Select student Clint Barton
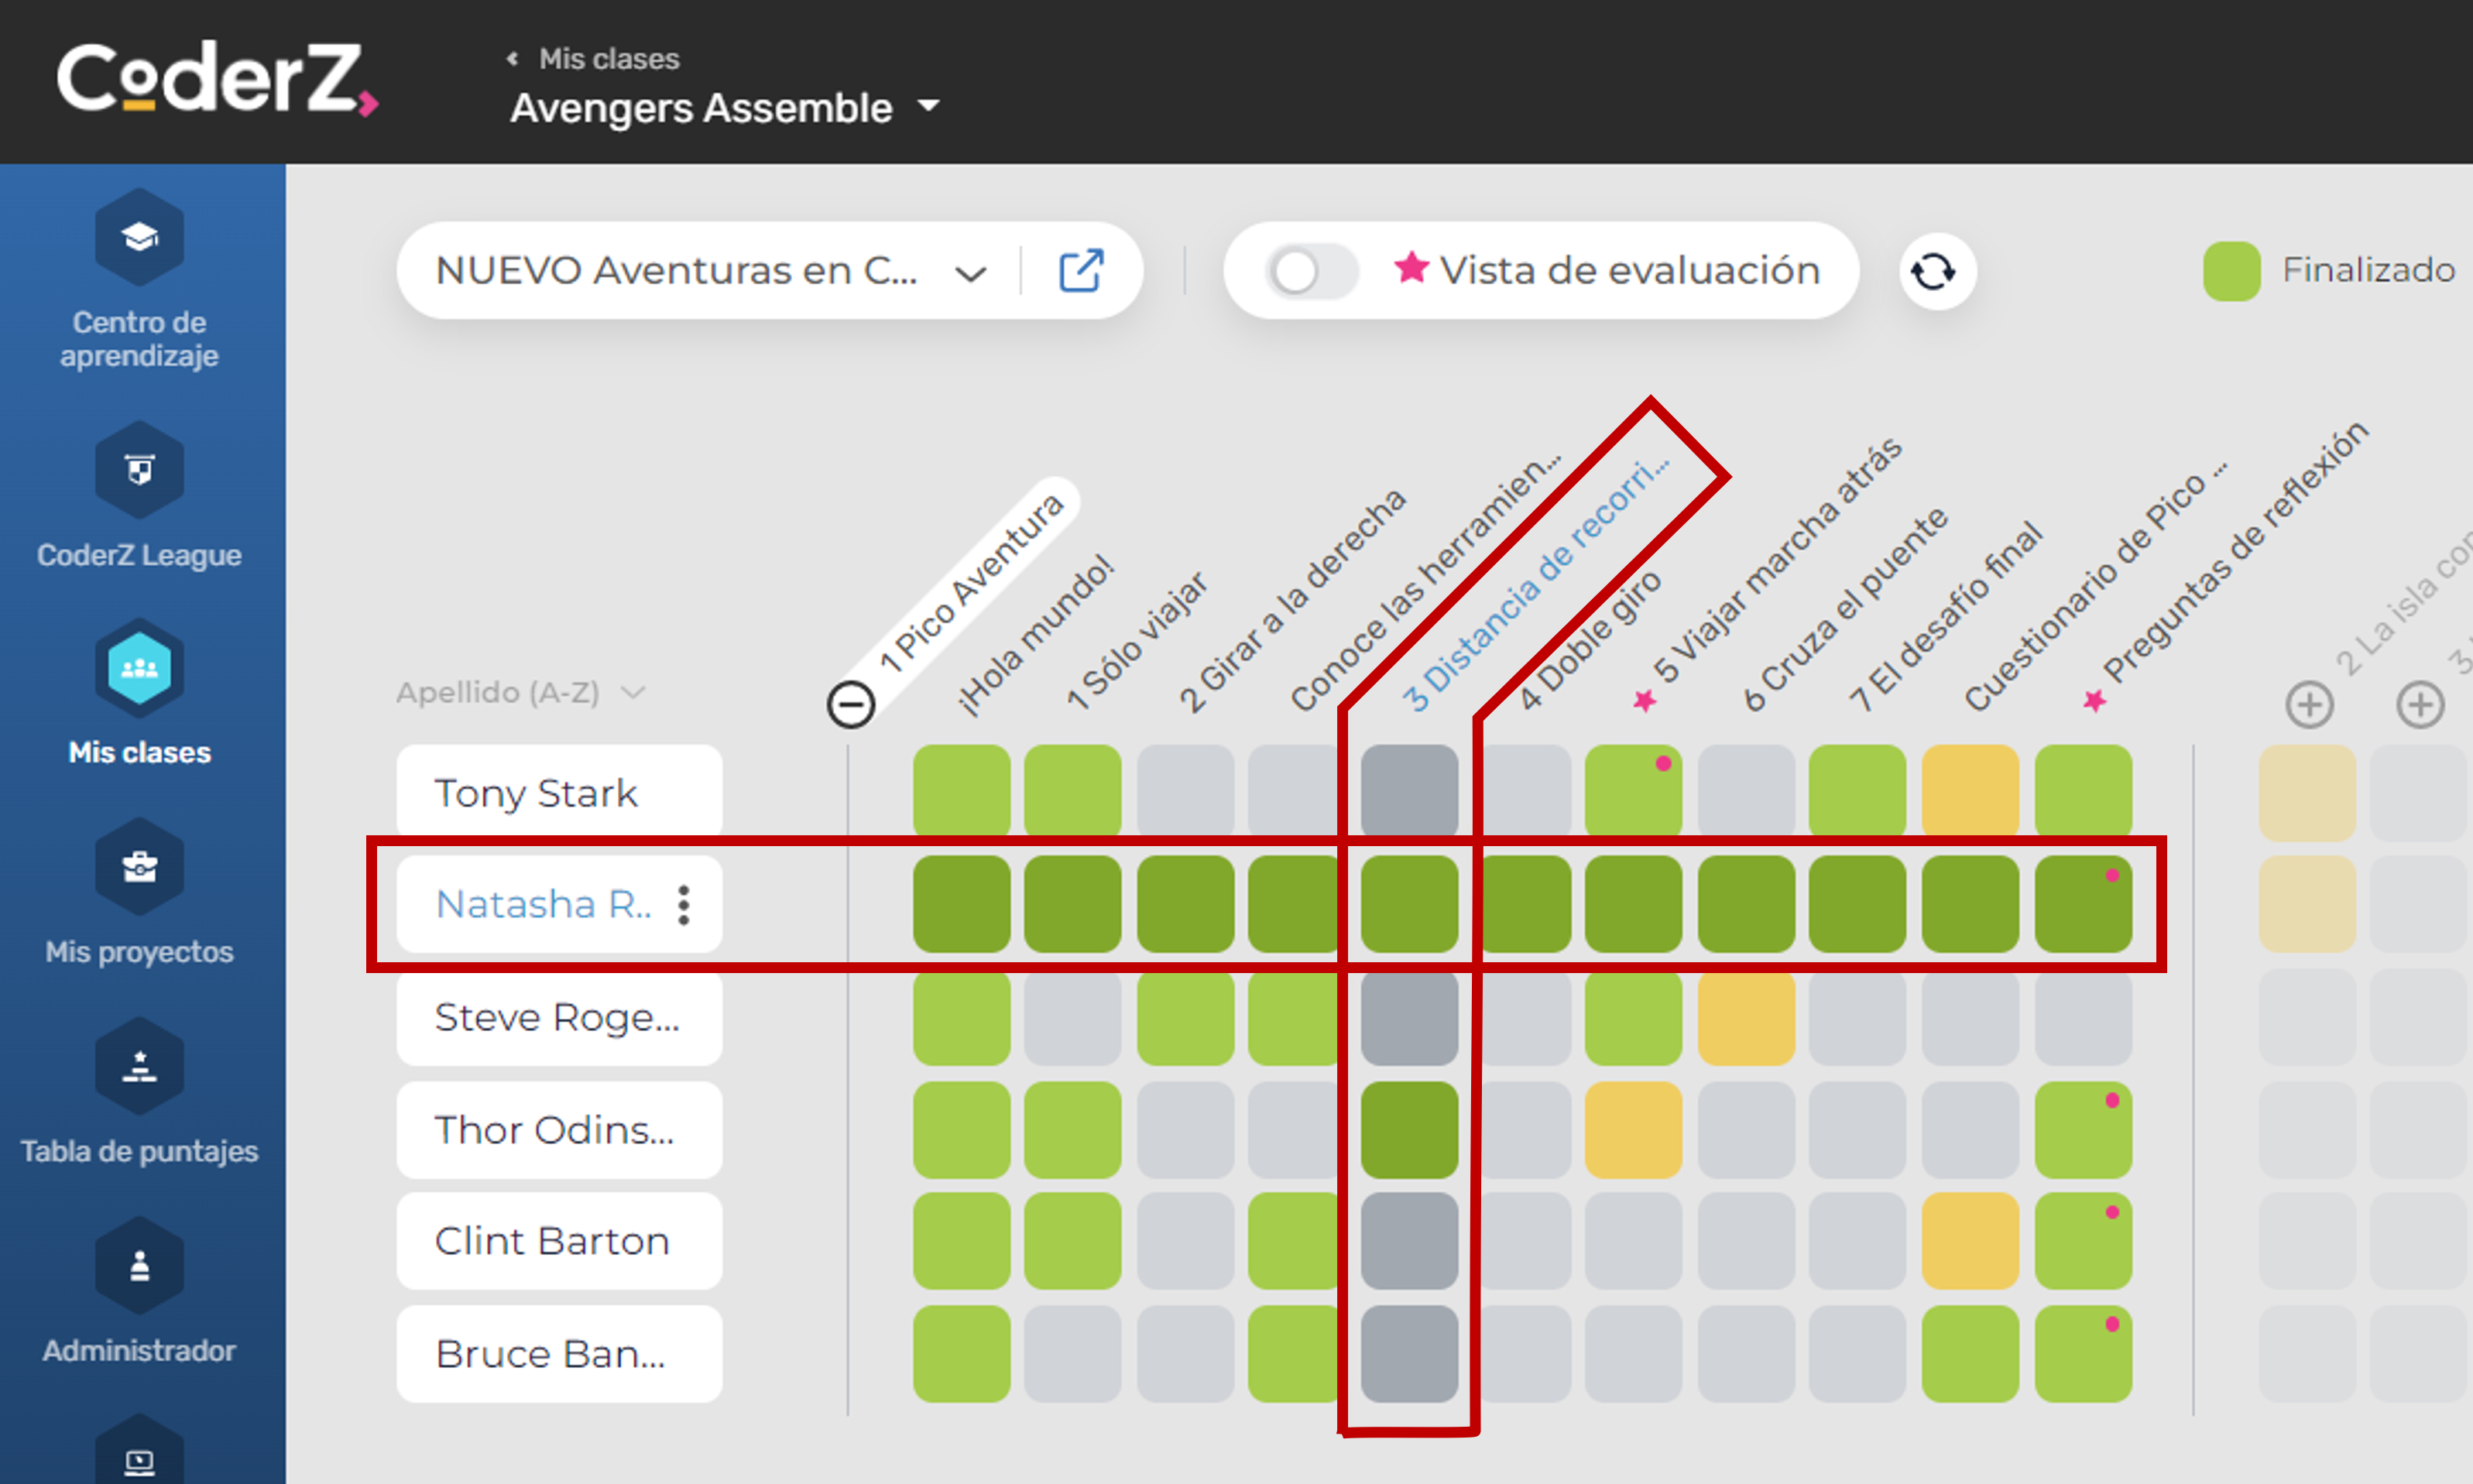The image size is (2473, 1484). click(x=559, y=1241)
